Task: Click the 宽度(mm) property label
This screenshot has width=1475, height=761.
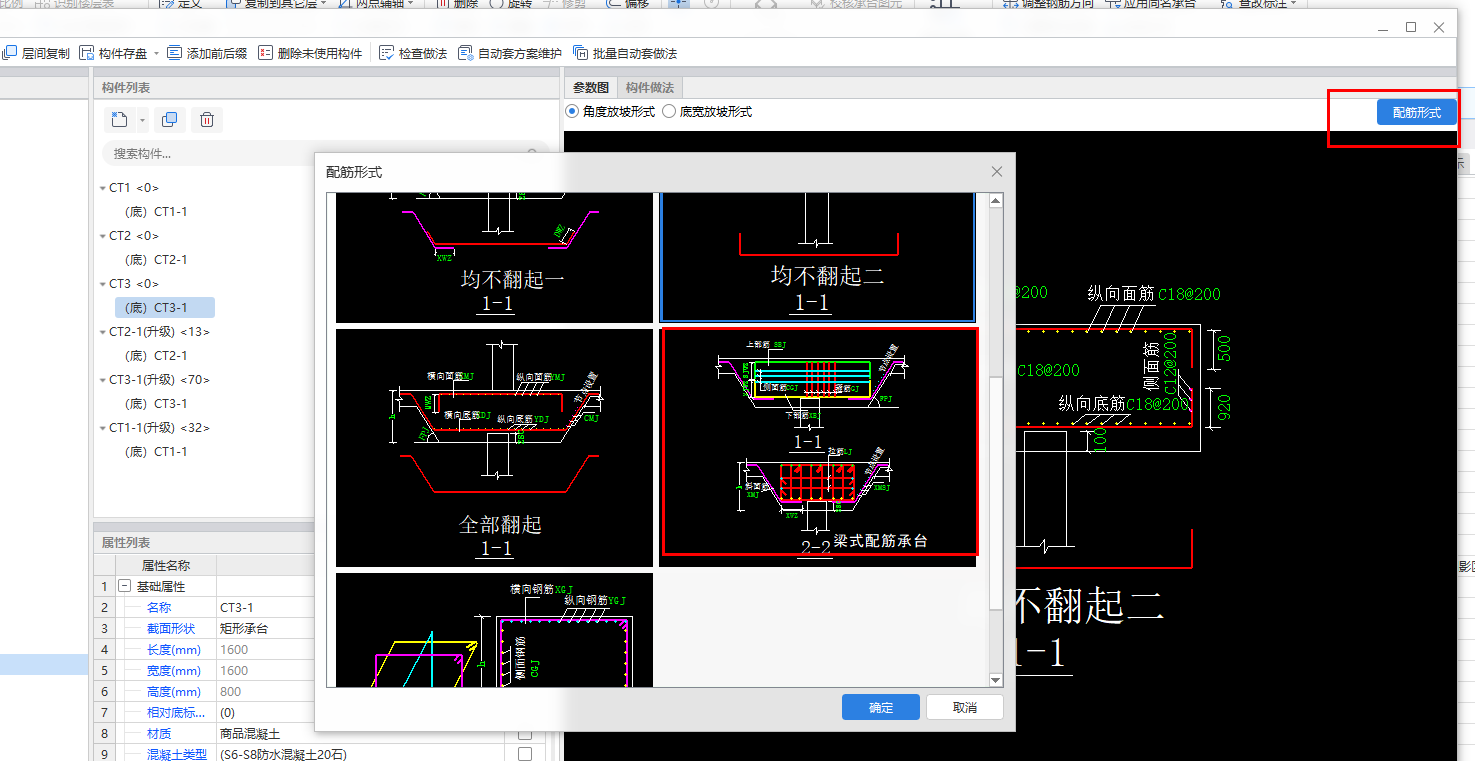Action: pyautogui.click(x=174, y=671)
